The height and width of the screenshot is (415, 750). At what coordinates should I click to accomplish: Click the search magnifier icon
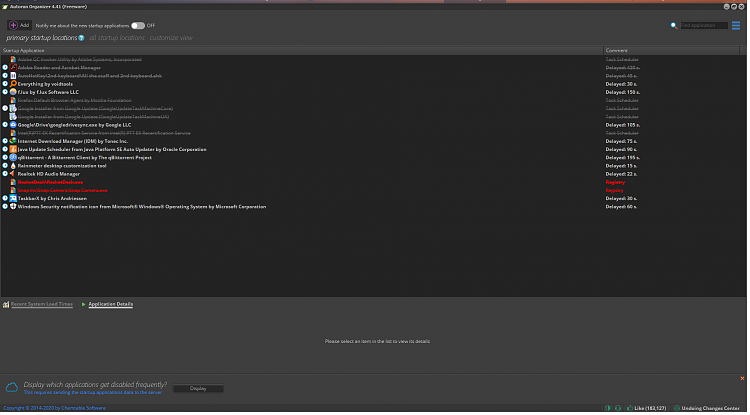(676, 26)
